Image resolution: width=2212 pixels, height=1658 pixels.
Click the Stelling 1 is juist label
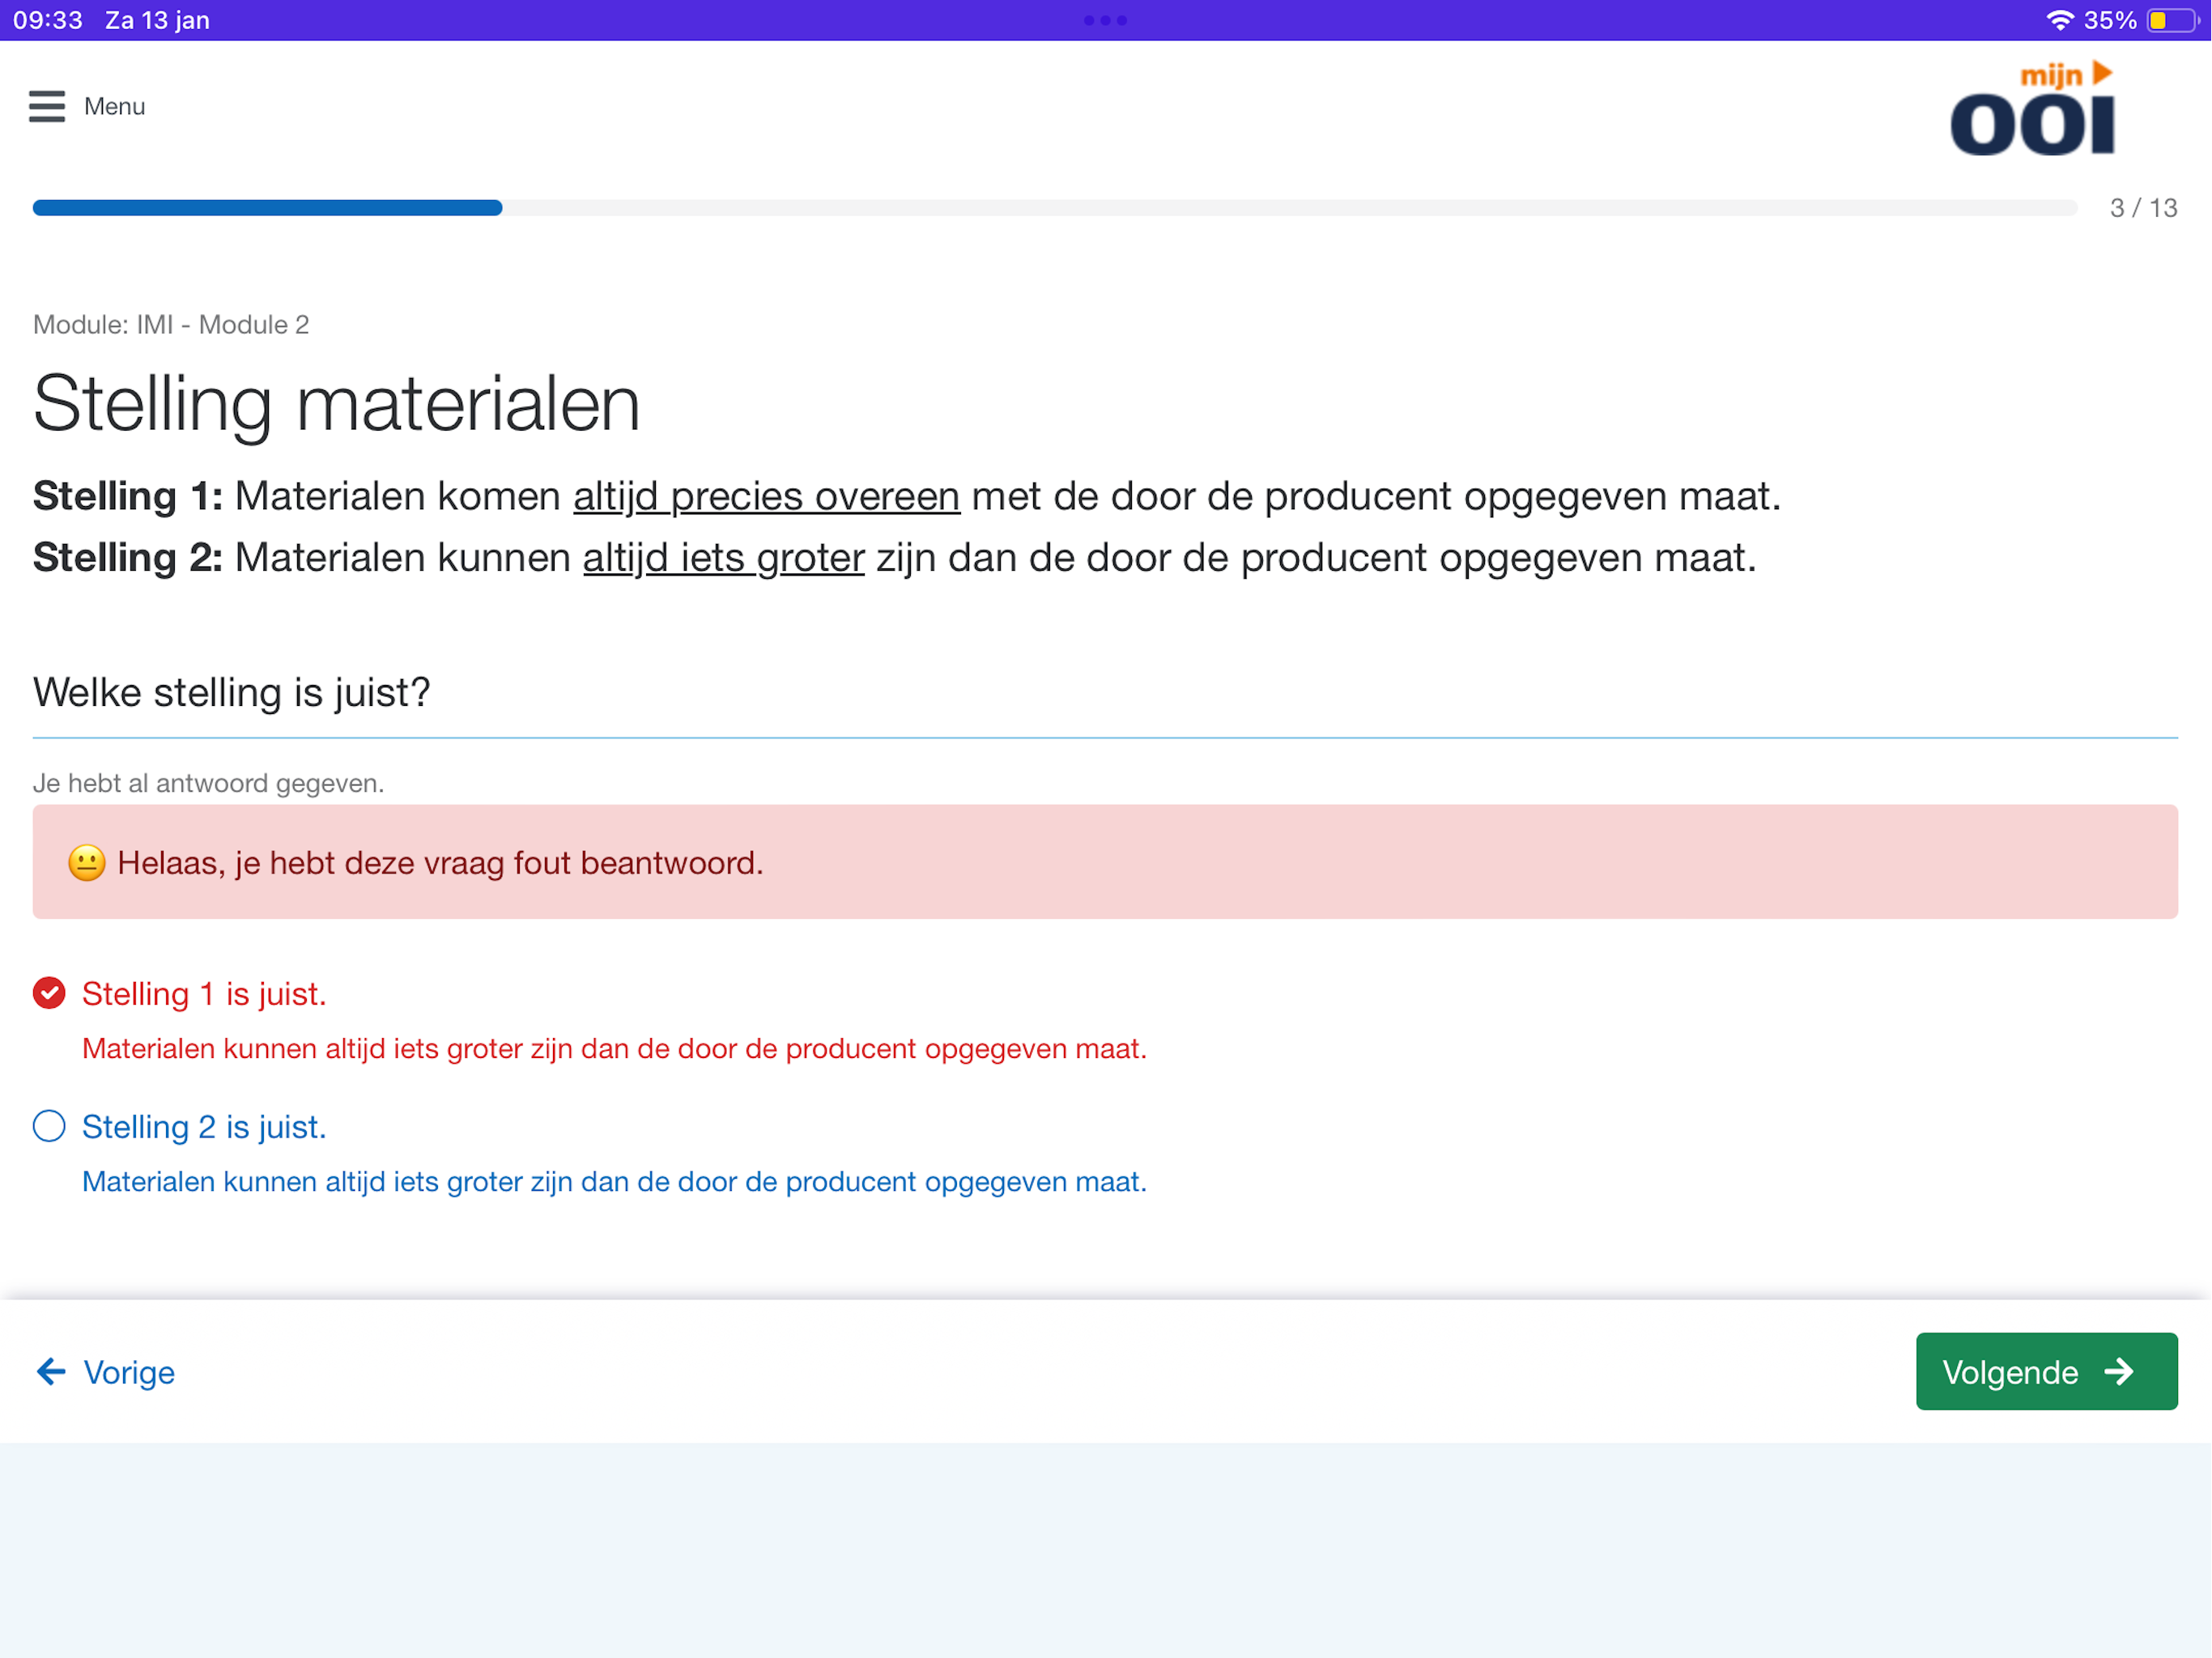pyautogui.click(x=204, y=994)
